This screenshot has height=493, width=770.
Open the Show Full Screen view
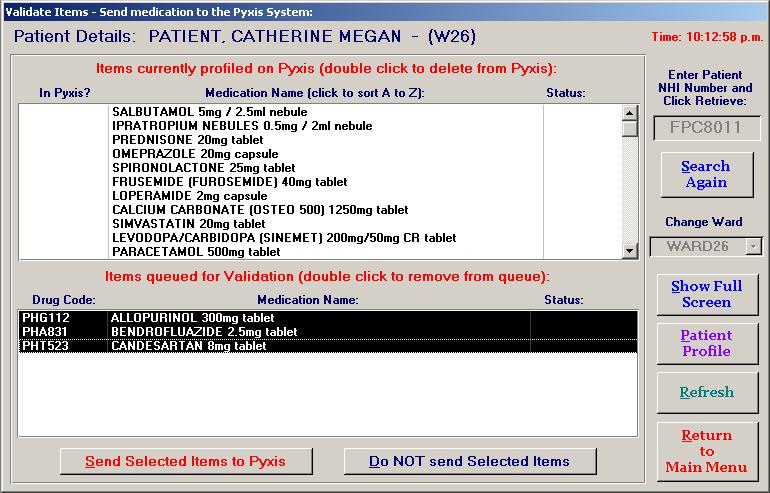706,294
